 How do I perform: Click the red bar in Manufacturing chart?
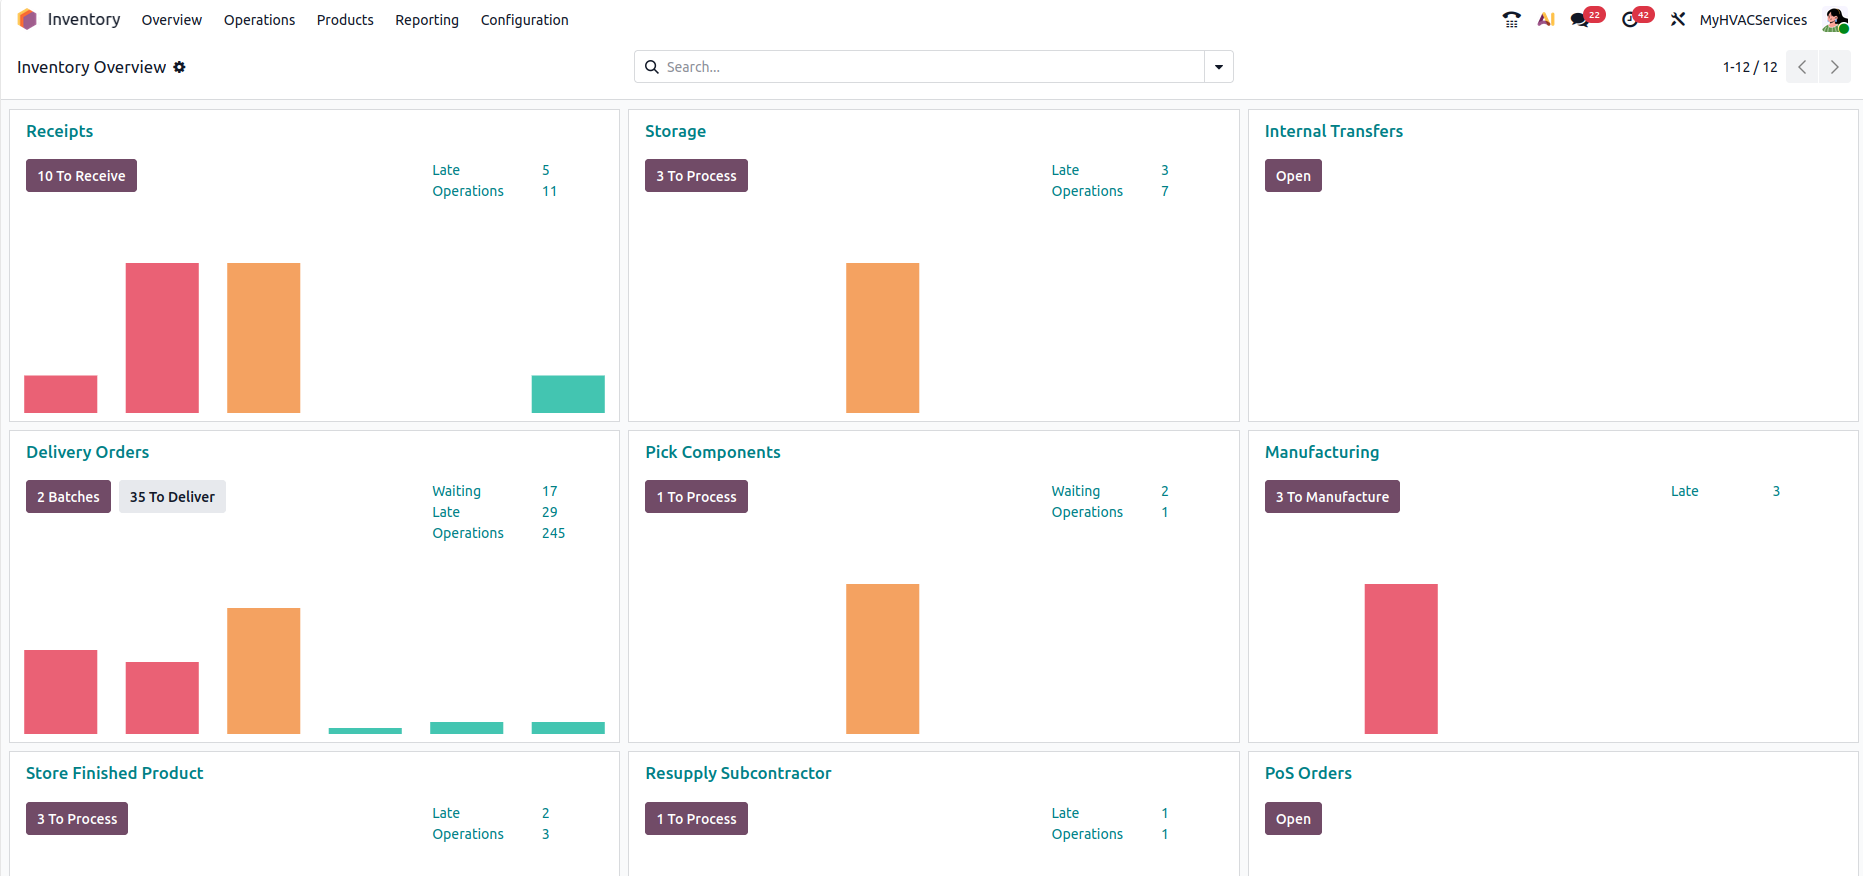point(1401,659)
